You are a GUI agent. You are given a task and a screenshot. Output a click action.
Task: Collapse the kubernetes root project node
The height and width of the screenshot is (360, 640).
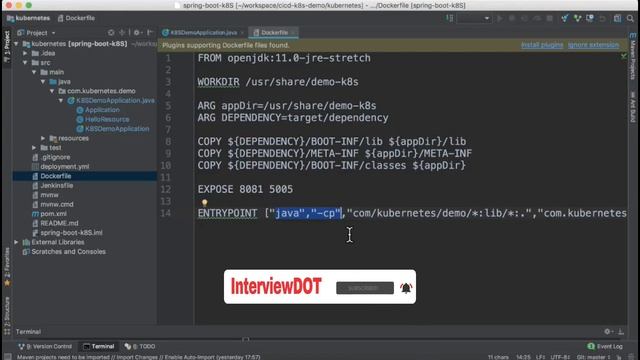(16, 44)
